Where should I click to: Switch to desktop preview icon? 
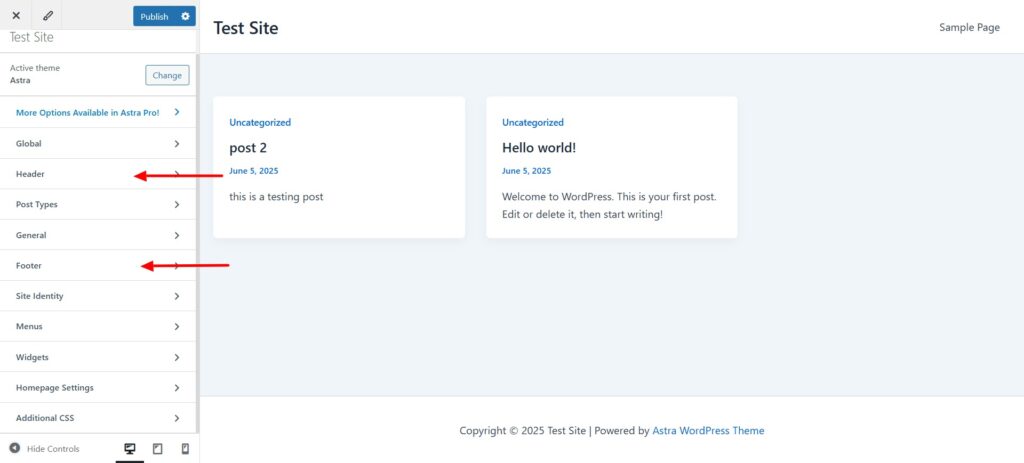click(130, 449)
